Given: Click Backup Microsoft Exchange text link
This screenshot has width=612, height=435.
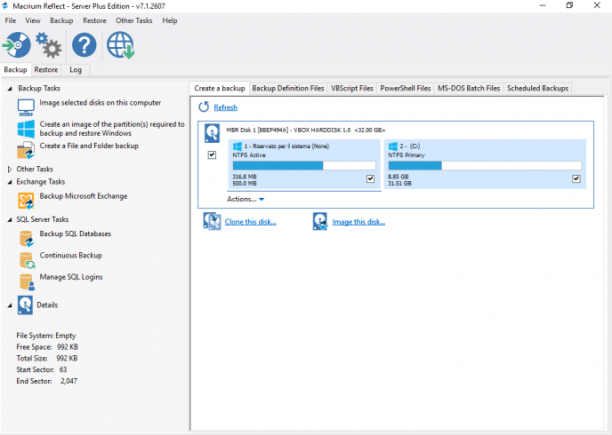Looking at the screenshot, I should click(x=84, y=196).
